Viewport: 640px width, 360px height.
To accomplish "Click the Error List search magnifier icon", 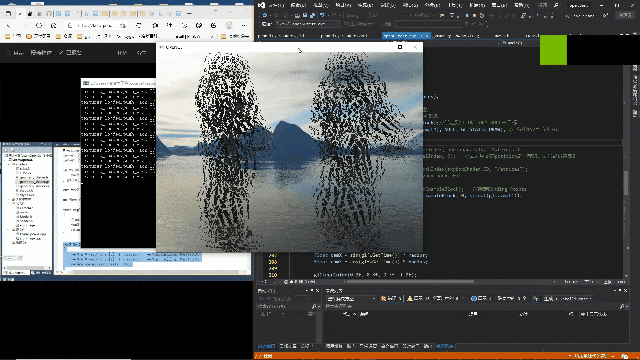I will (622, 306).
